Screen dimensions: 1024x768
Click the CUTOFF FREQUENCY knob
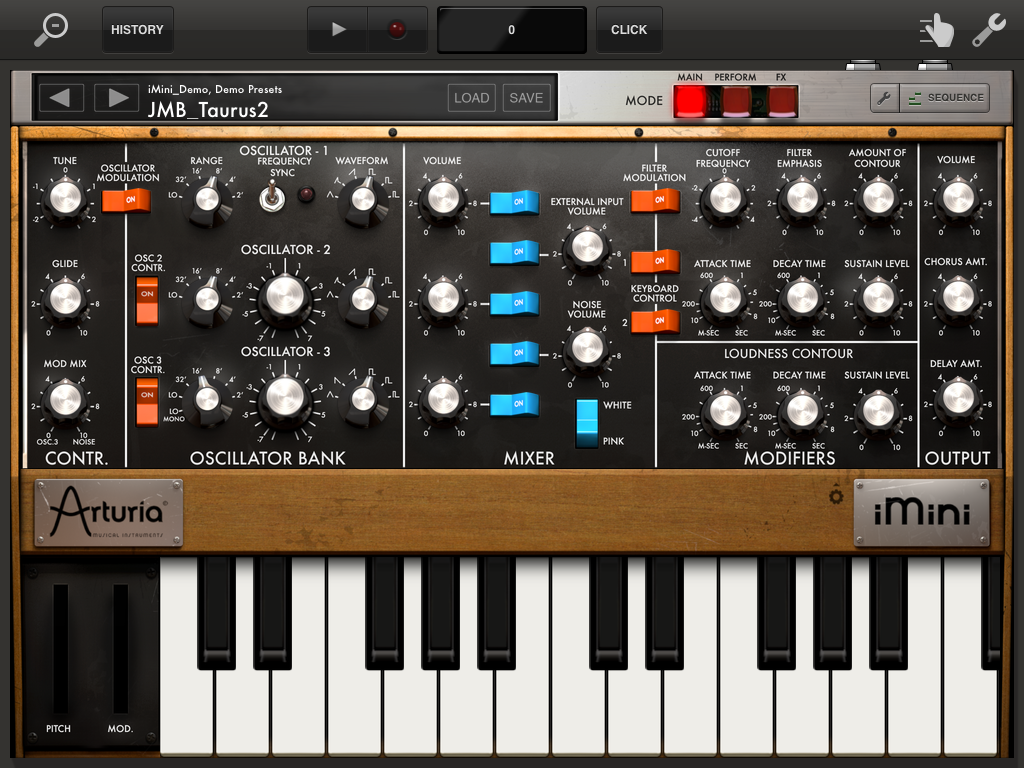724,198
